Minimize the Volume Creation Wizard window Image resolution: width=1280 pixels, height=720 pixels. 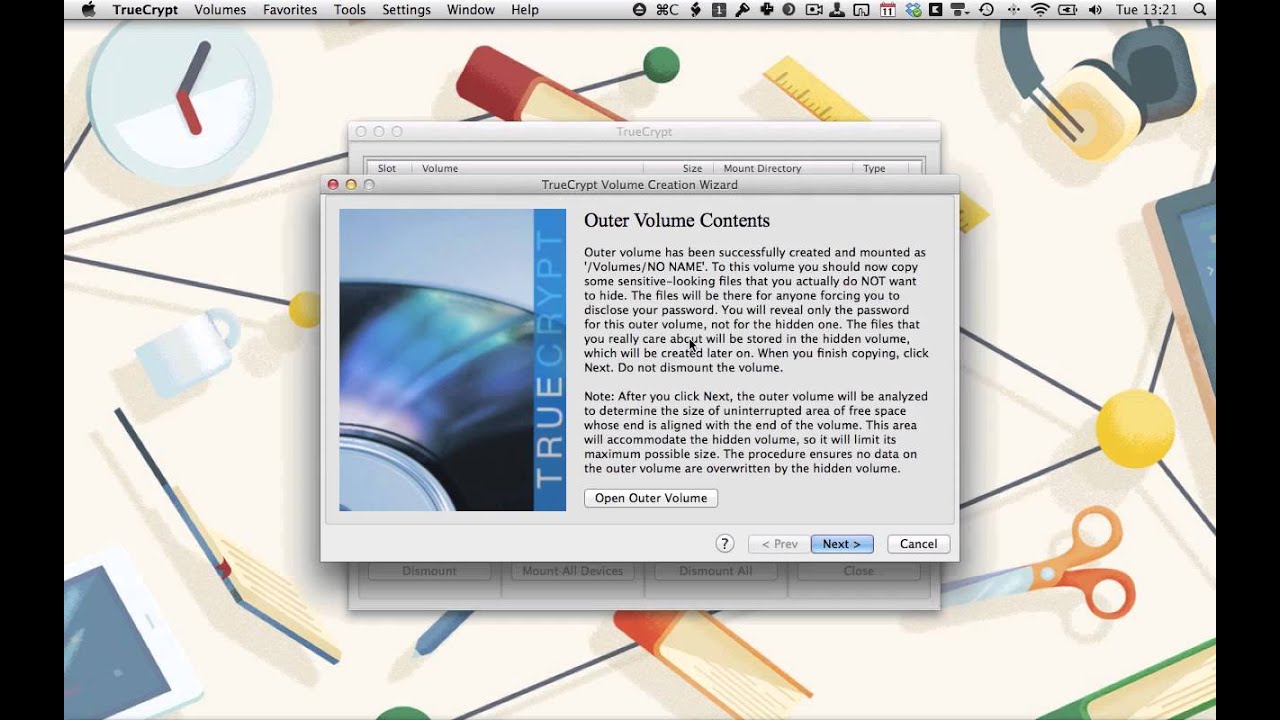click(351, 185)
